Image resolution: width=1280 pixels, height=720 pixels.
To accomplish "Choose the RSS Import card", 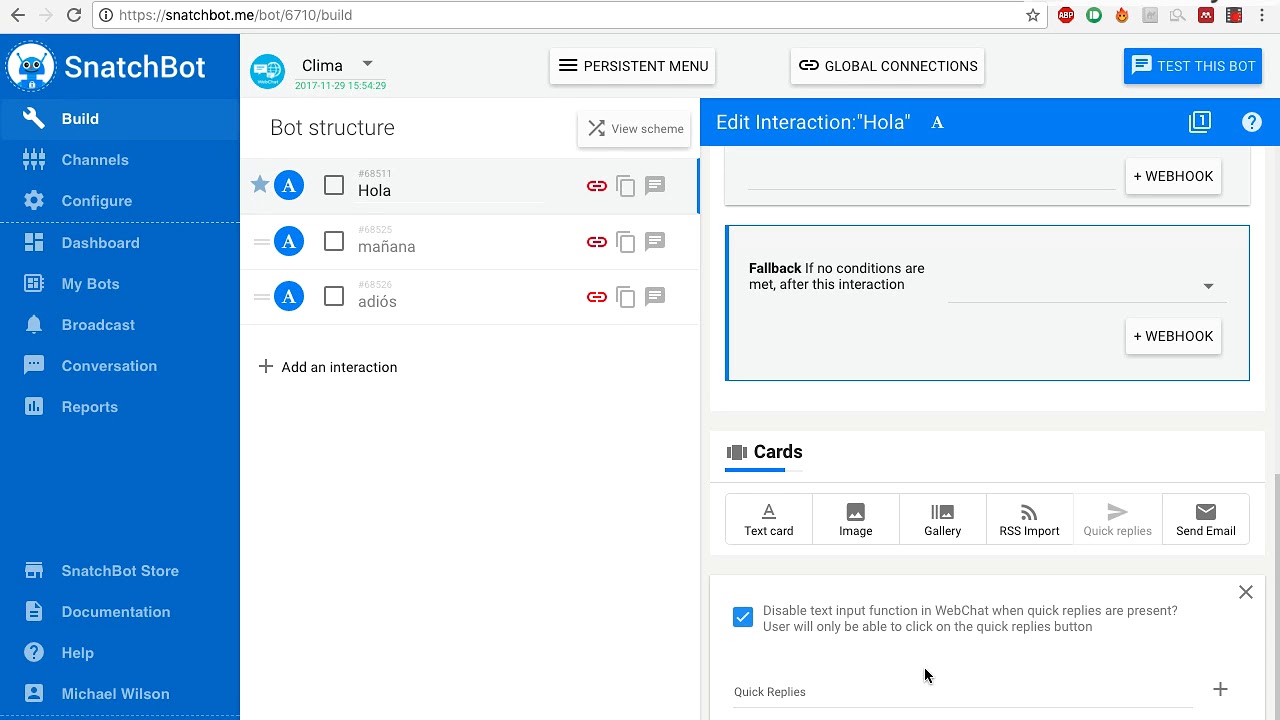I will [x=1029, y=520].
